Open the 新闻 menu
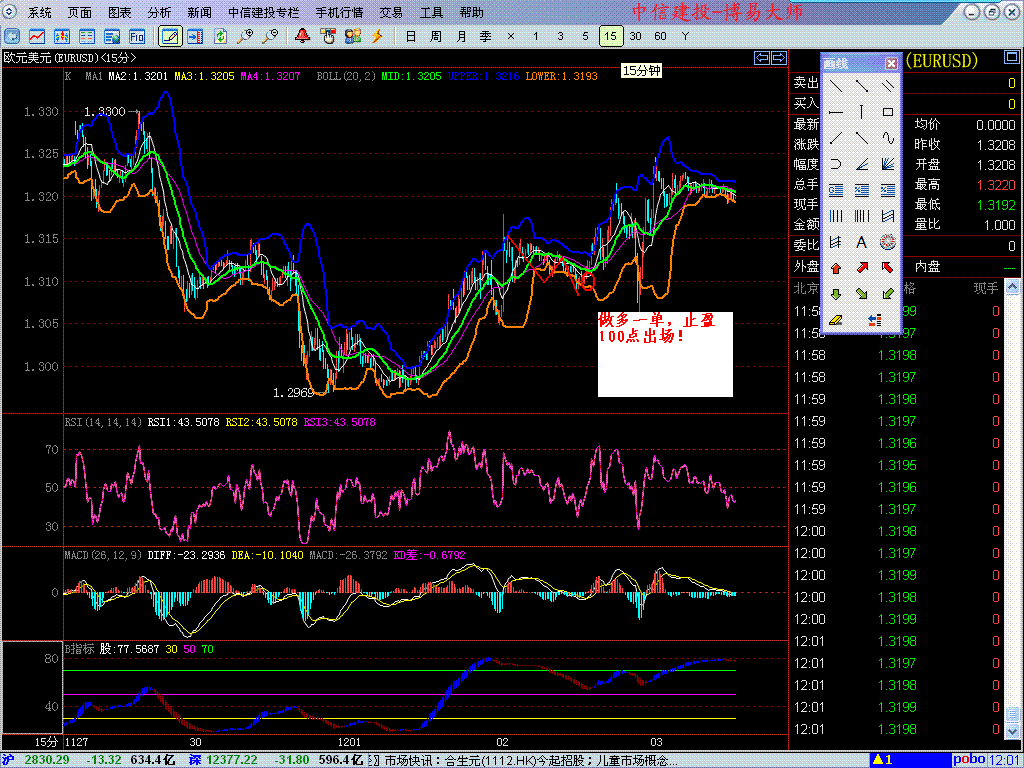 coord(199,12)
